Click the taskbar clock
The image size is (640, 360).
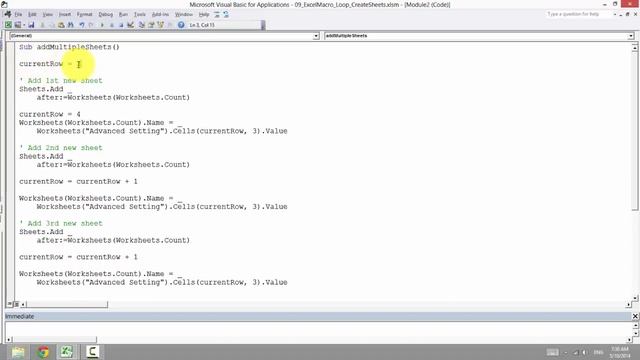pyautogui.click(x=620, y=352)
